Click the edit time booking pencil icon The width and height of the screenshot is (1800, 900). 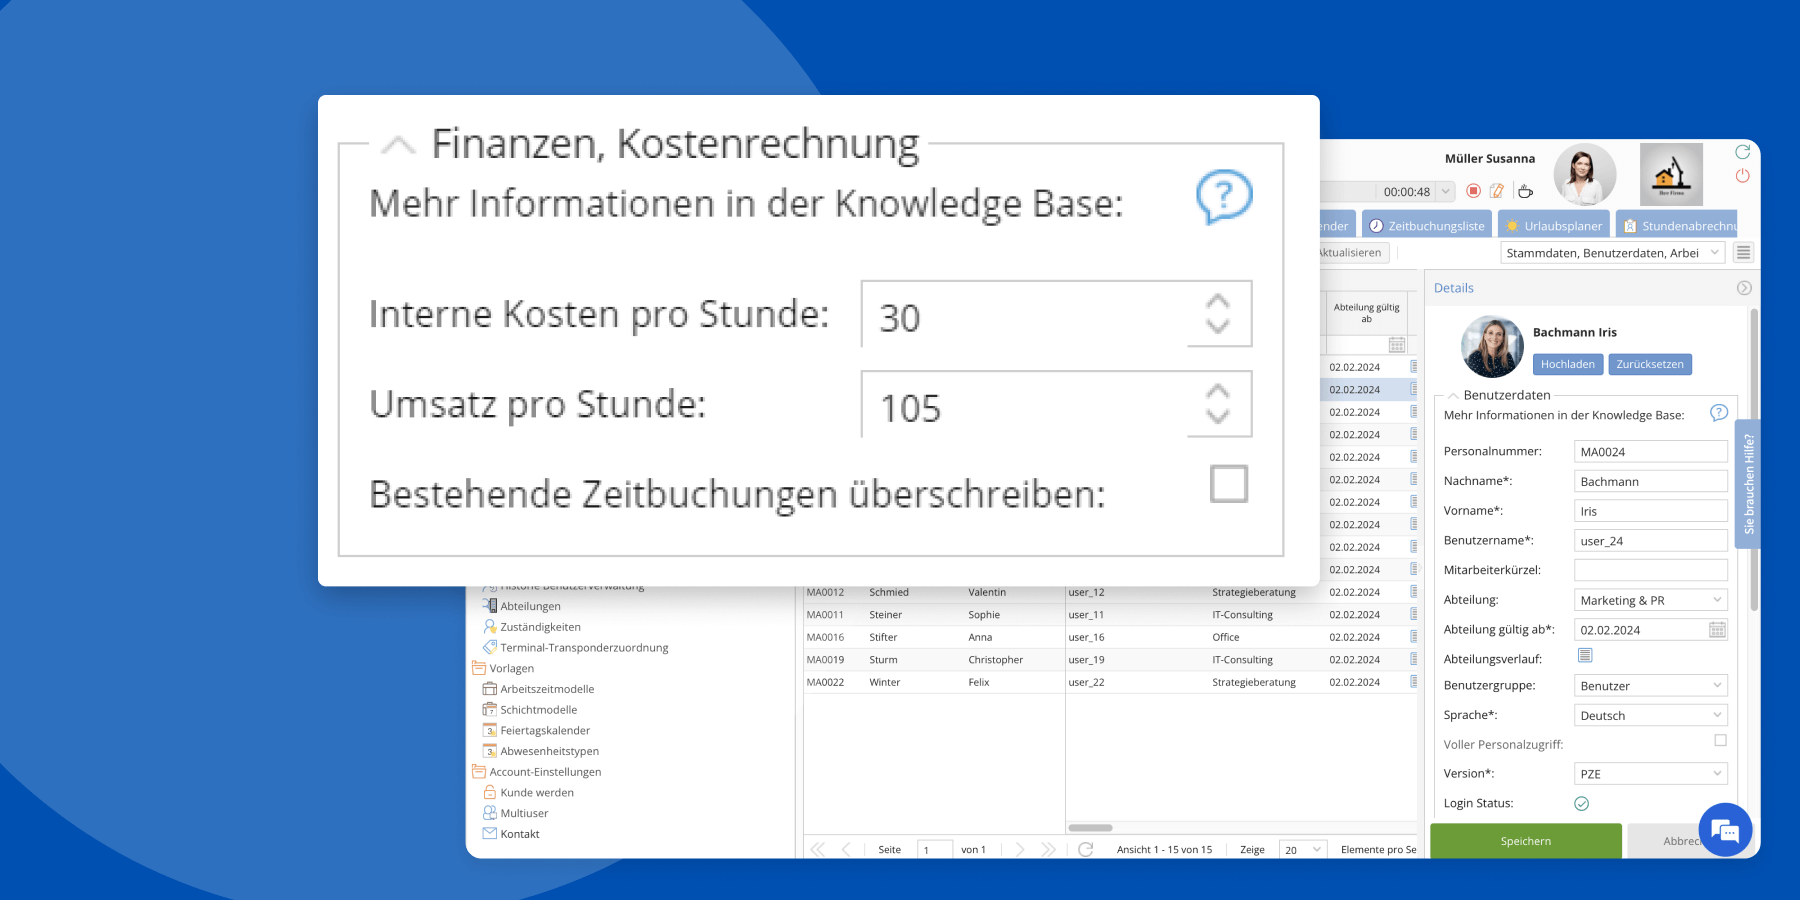click(x=1497, y=191)
